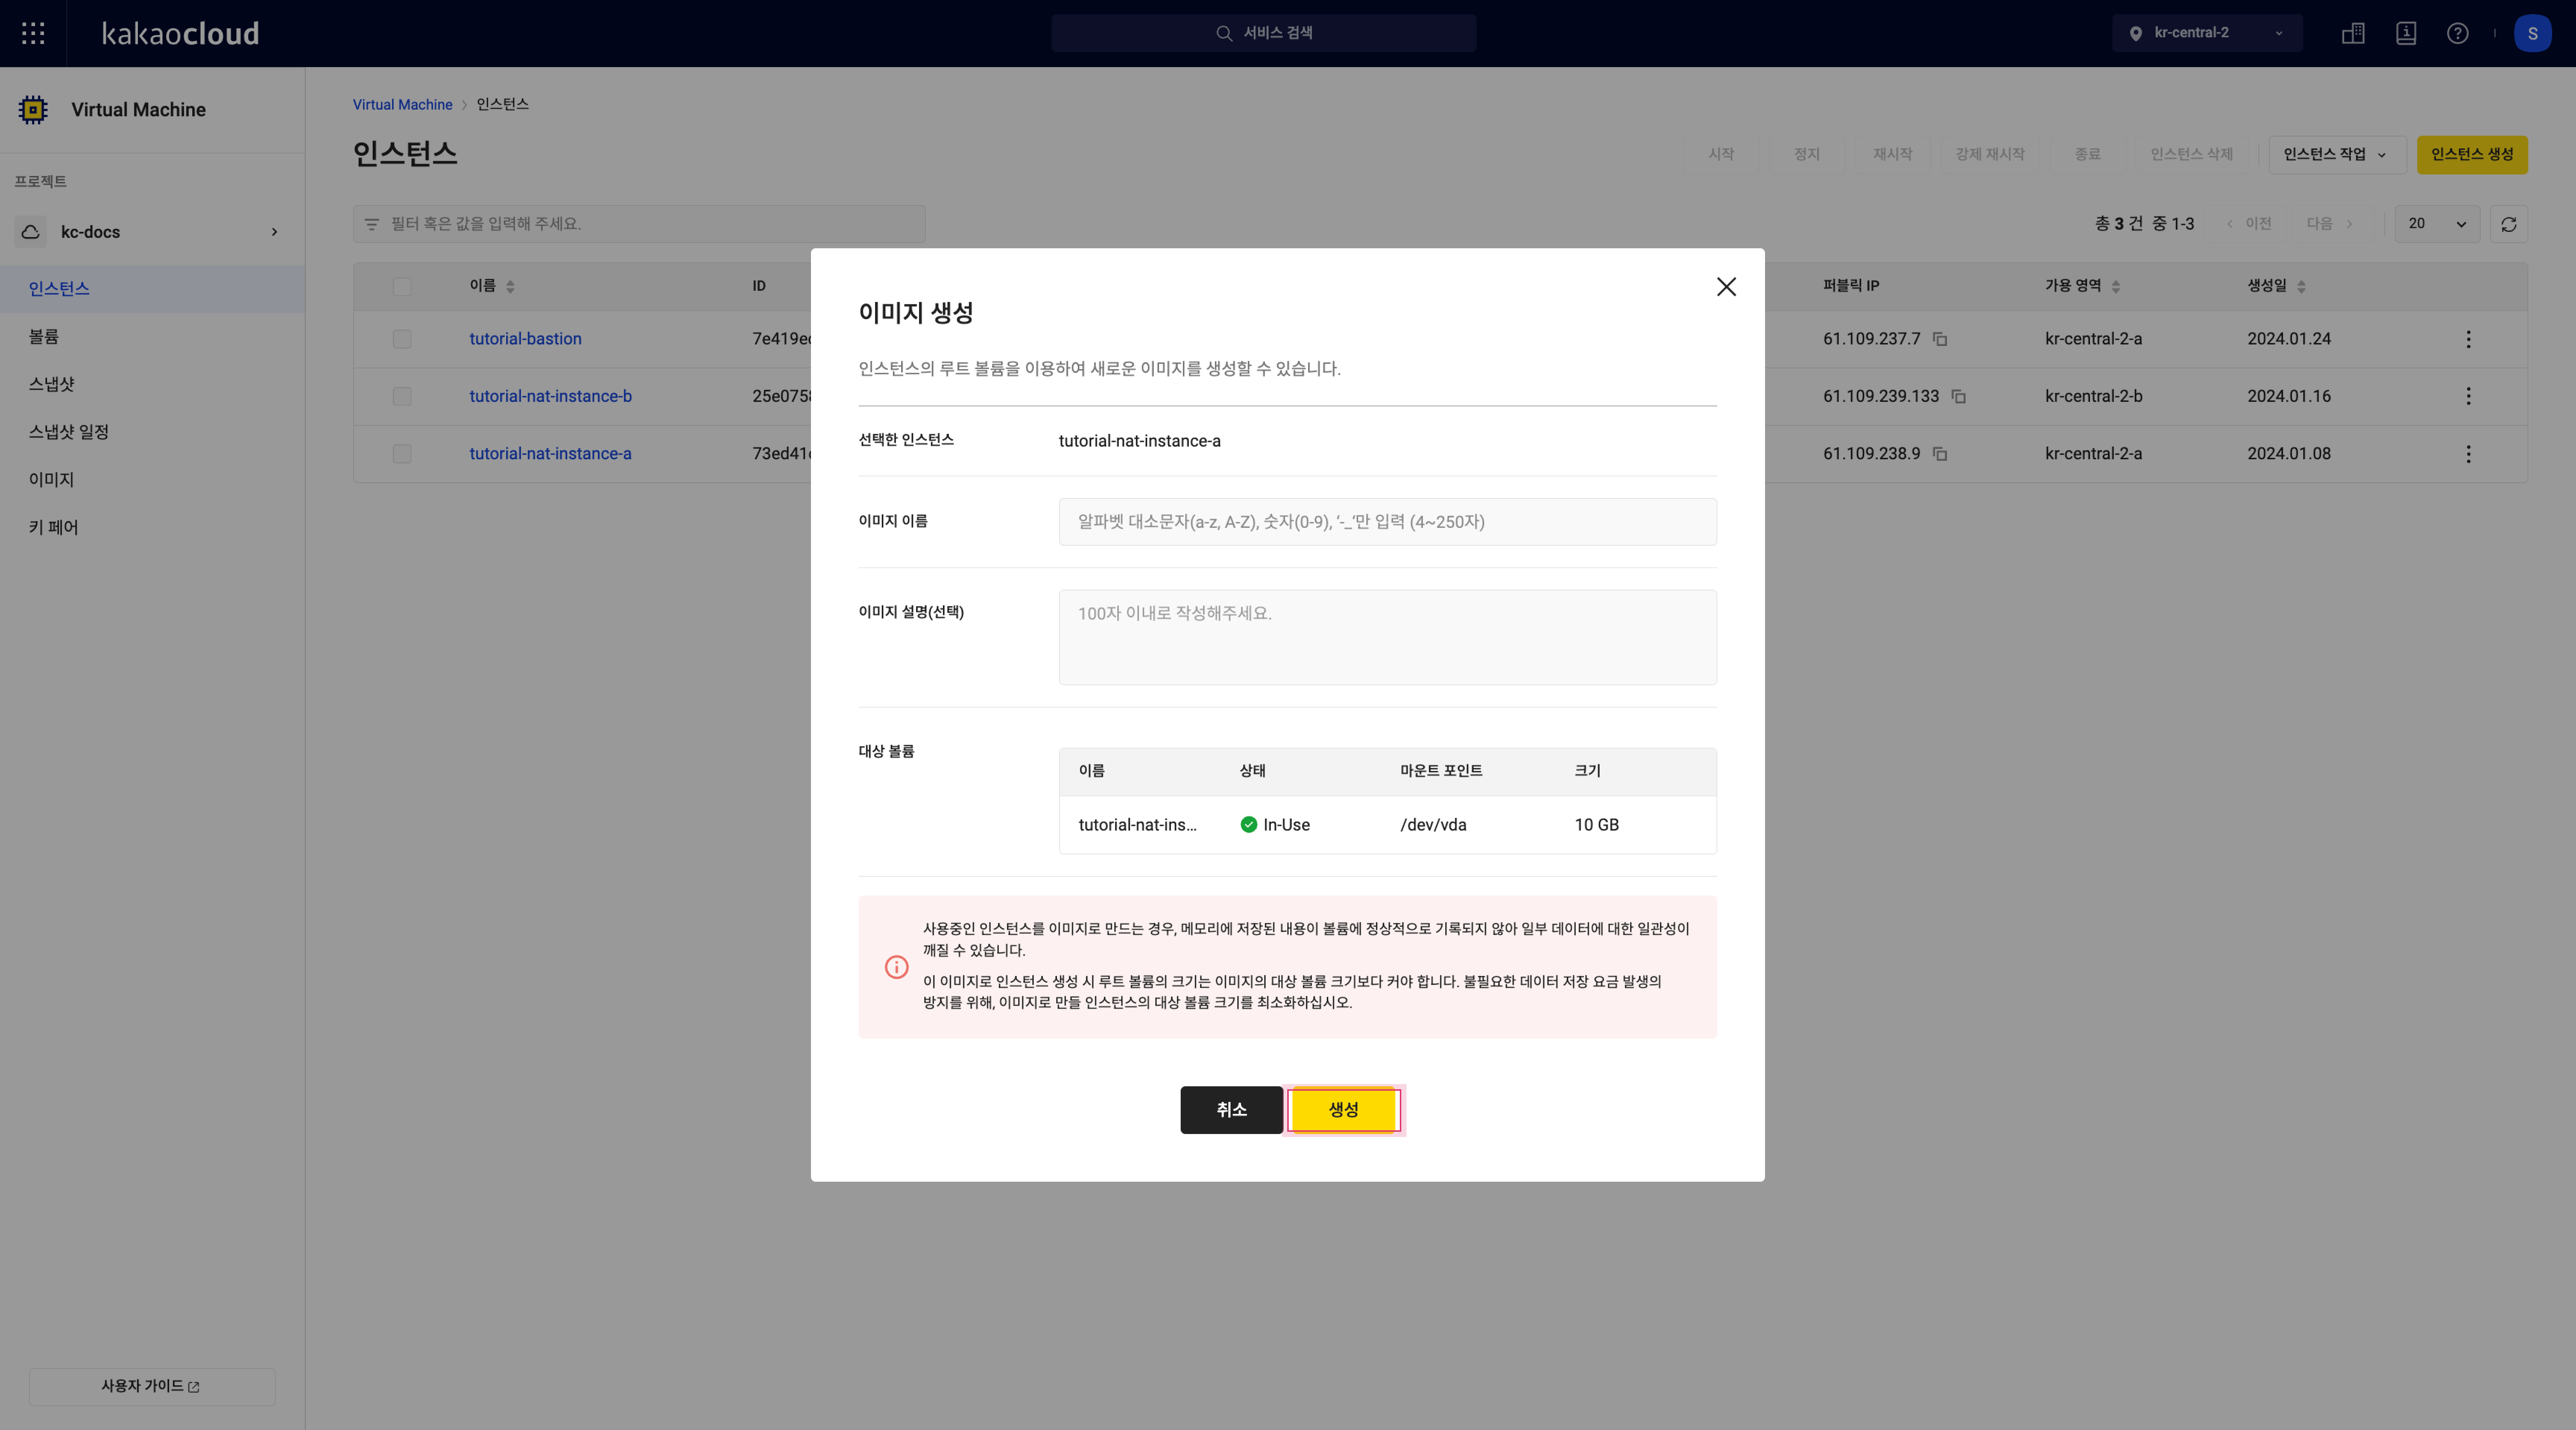
Task: Open the organization building icon
Action: tap(2353, 33)
